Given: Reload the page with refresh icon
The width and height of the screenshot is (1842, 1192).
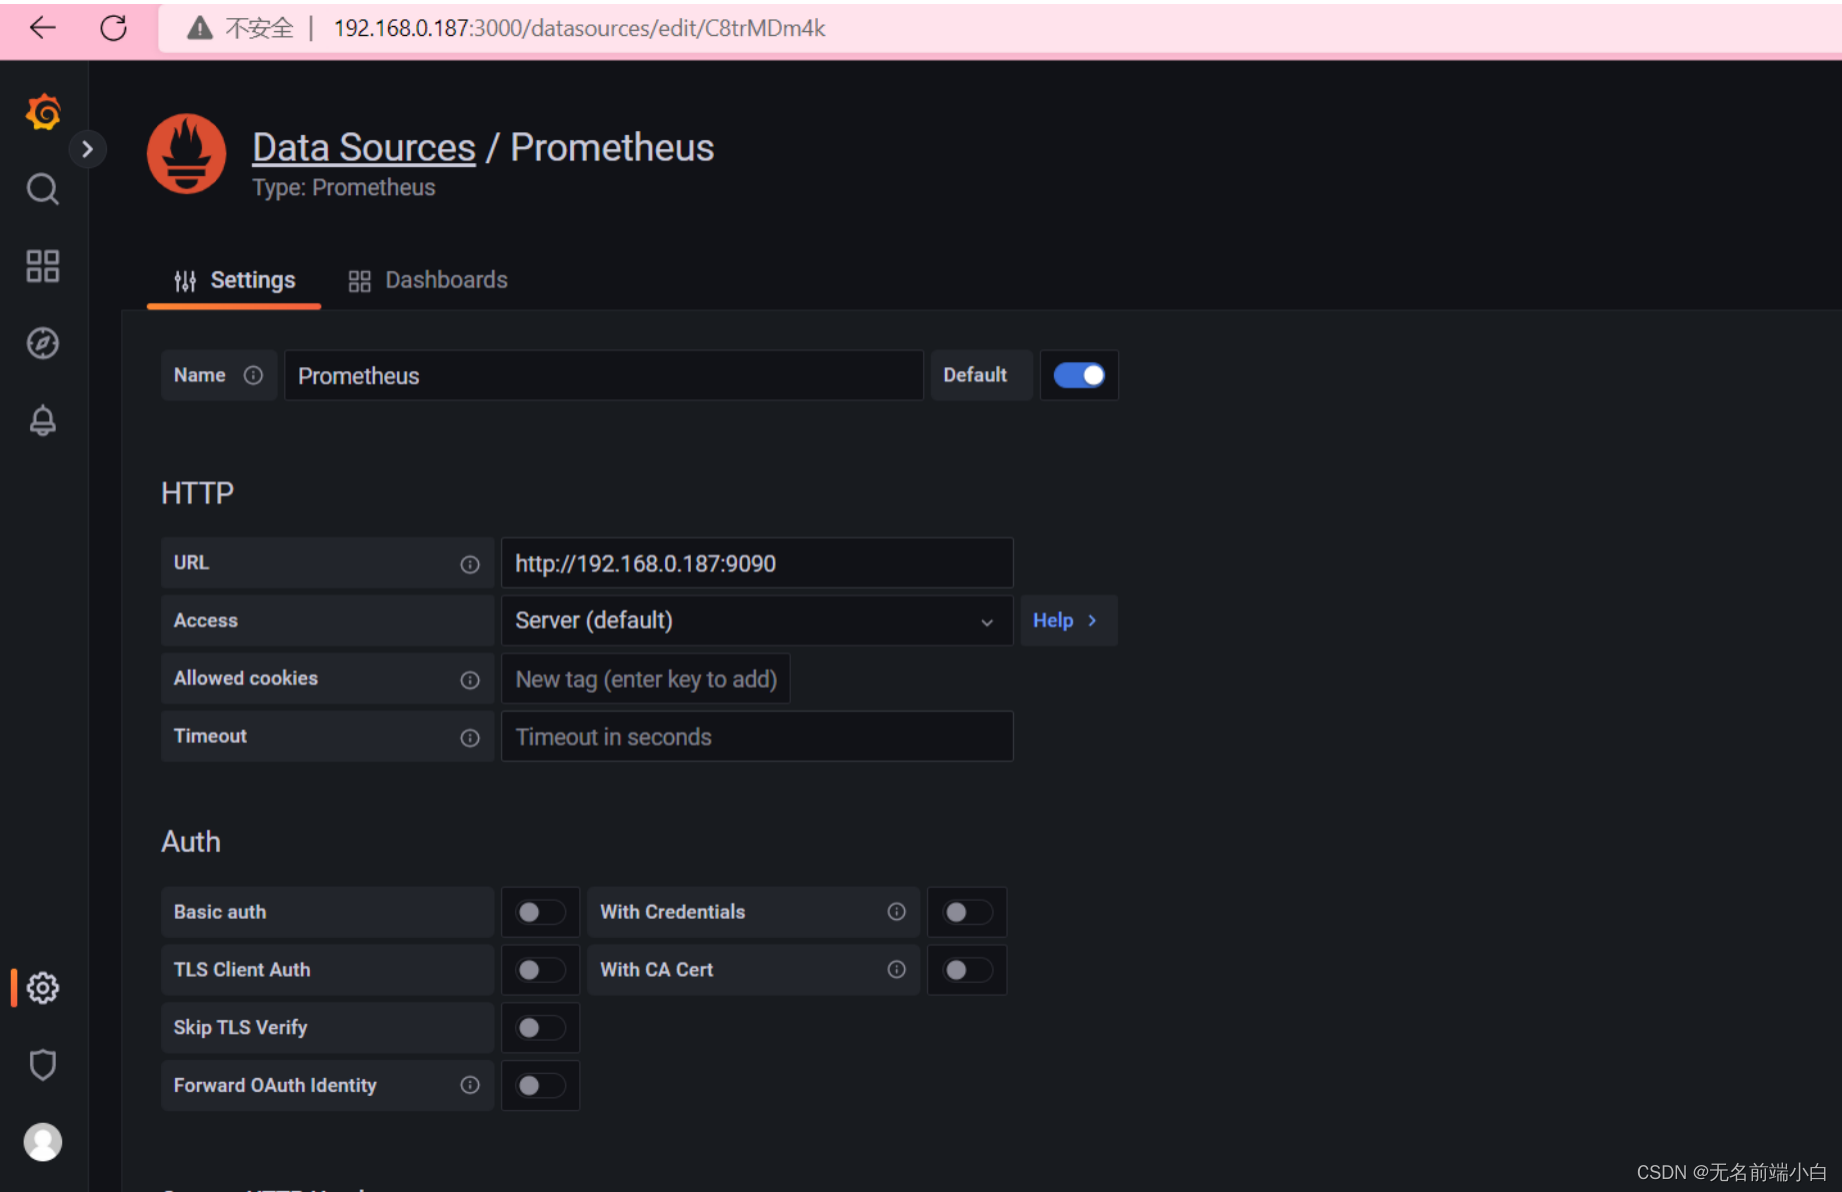Looking at the screenshot, I should point(114,28).
